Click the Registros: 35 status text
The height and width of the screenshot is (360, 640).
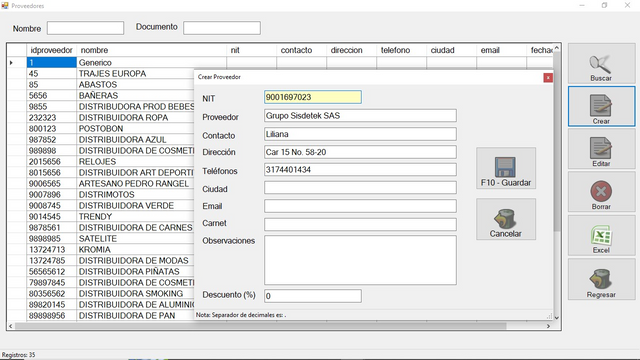pos(19,355)
